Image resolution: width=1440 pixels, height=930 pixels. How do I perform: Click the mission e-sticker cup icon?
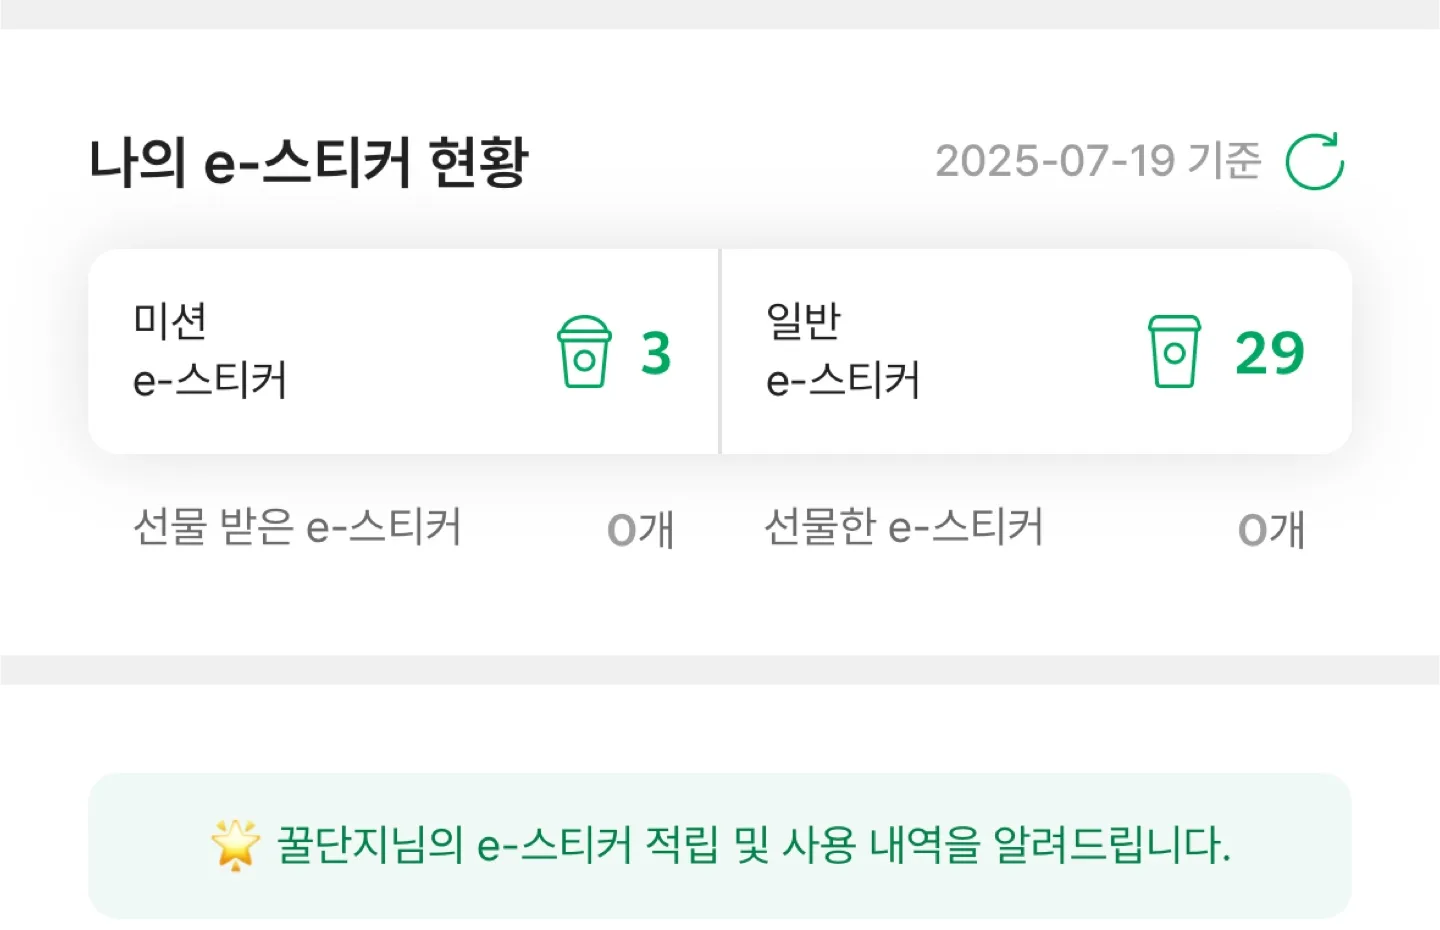(584, 352)
